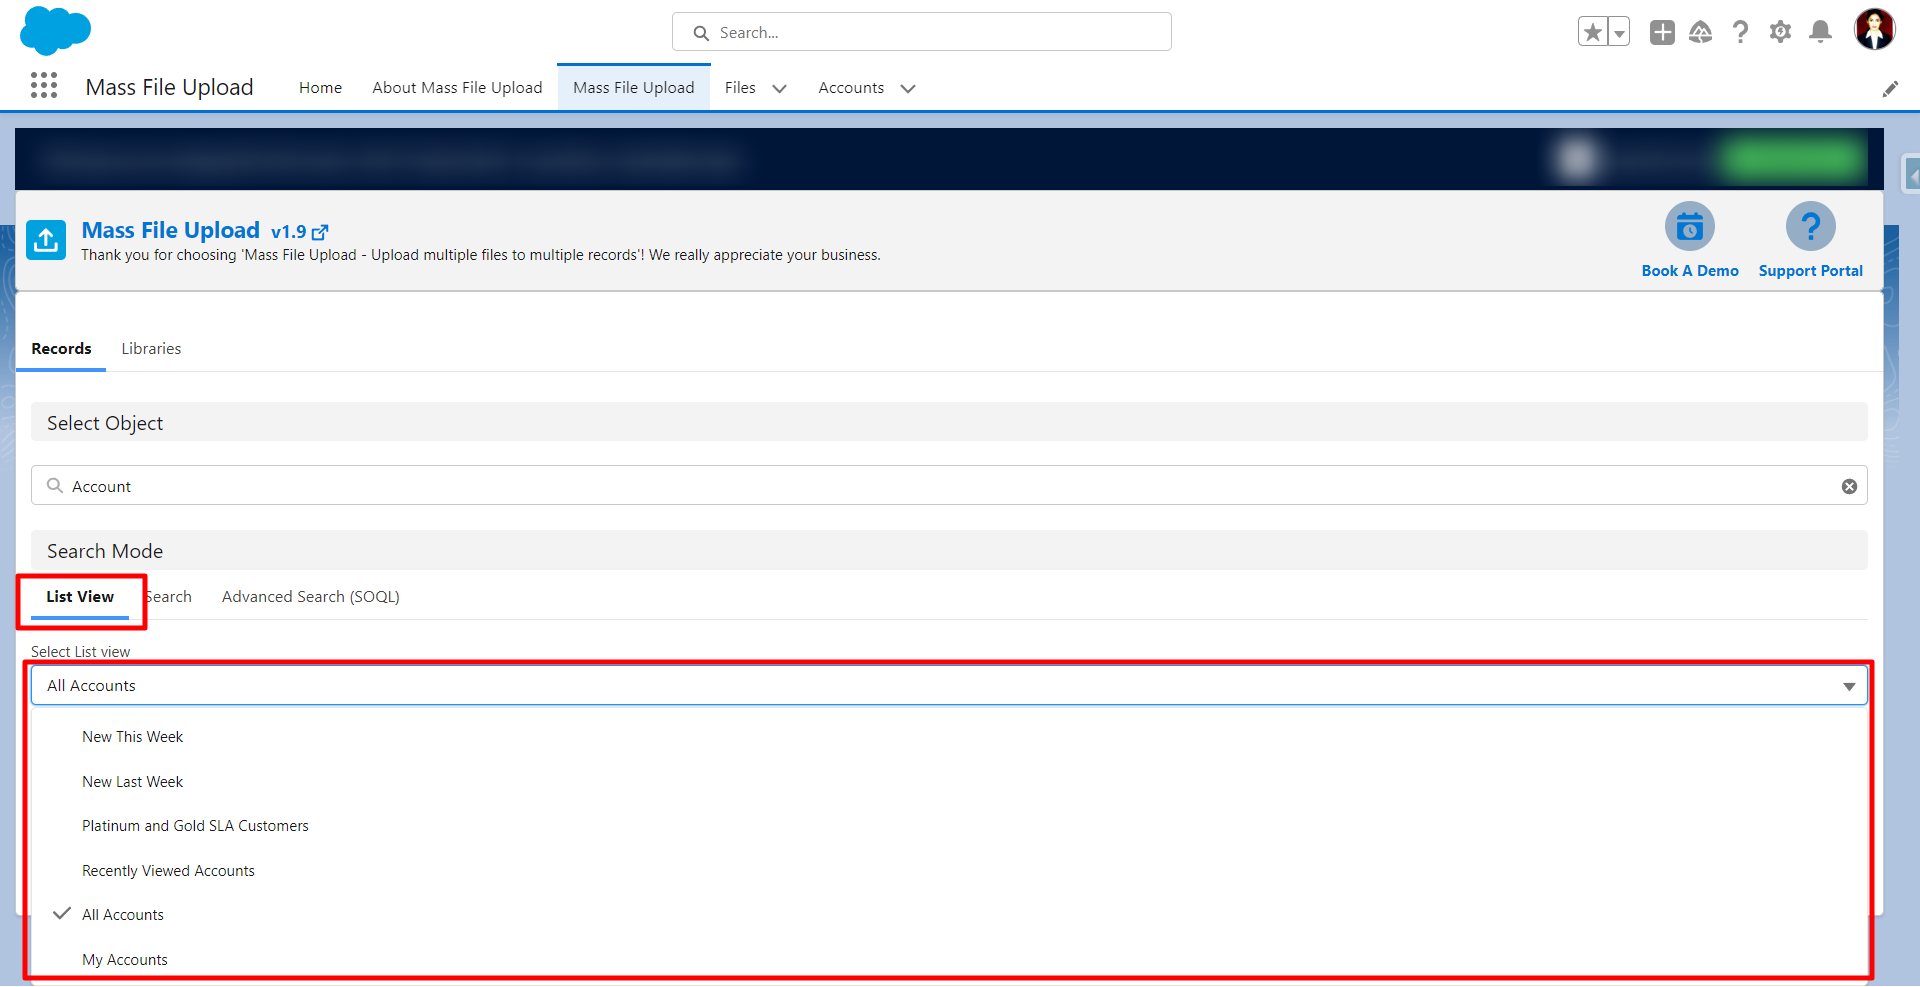Viewport: 1920px width, 987px height.
Task: Open the favorites list dropdown arrow
Action: point(1619,32)
